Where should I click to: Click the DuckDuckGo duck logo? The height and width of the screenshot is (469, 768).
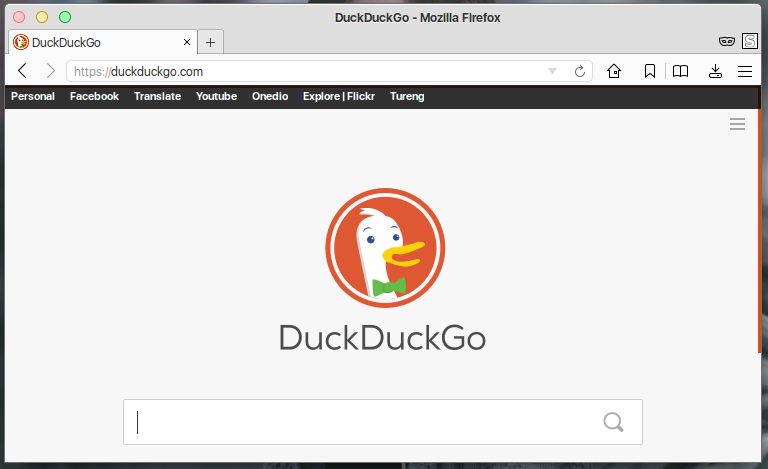(x=385, y=248)
